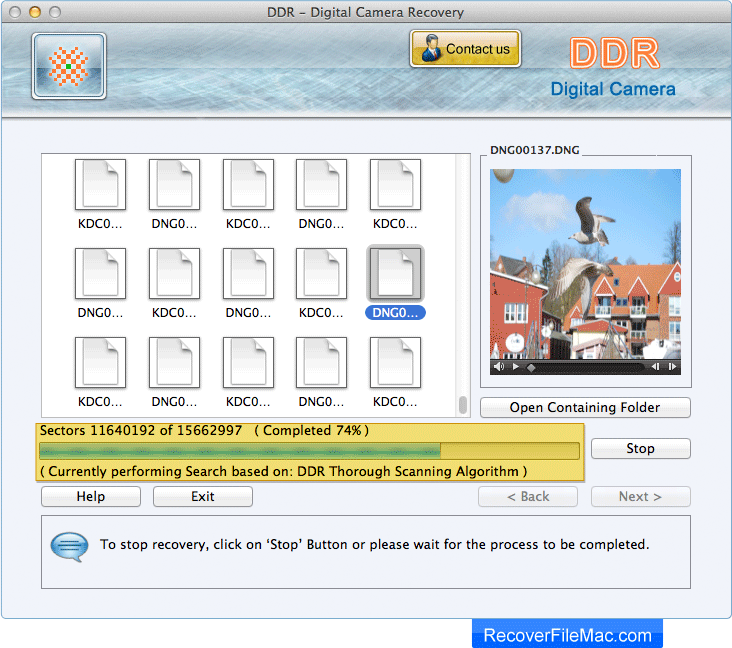Open Containing Folder of the recovered file
Viewport: 732px width, 648px height.
coord(585,408)
